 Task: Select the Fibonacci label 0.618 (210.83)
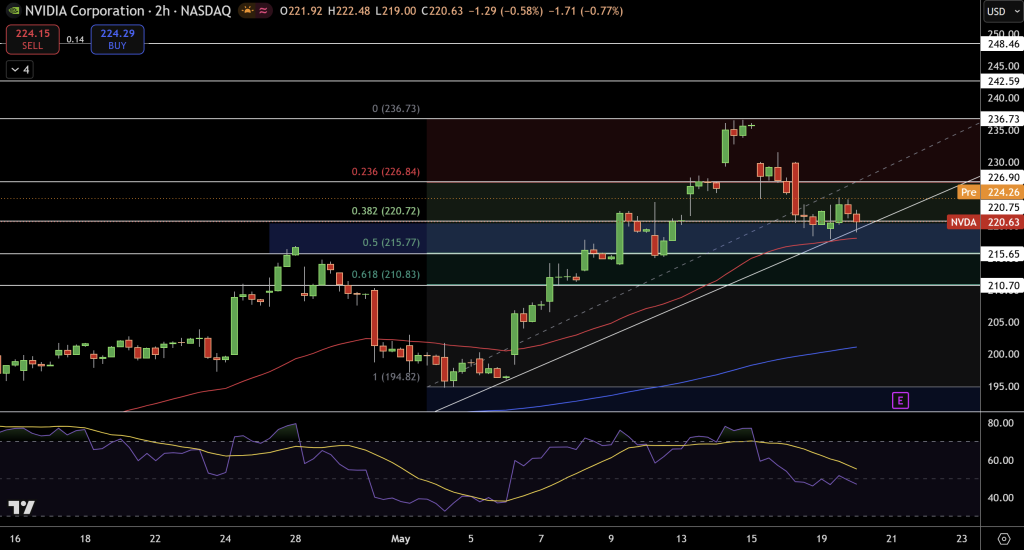click(385, 274)
